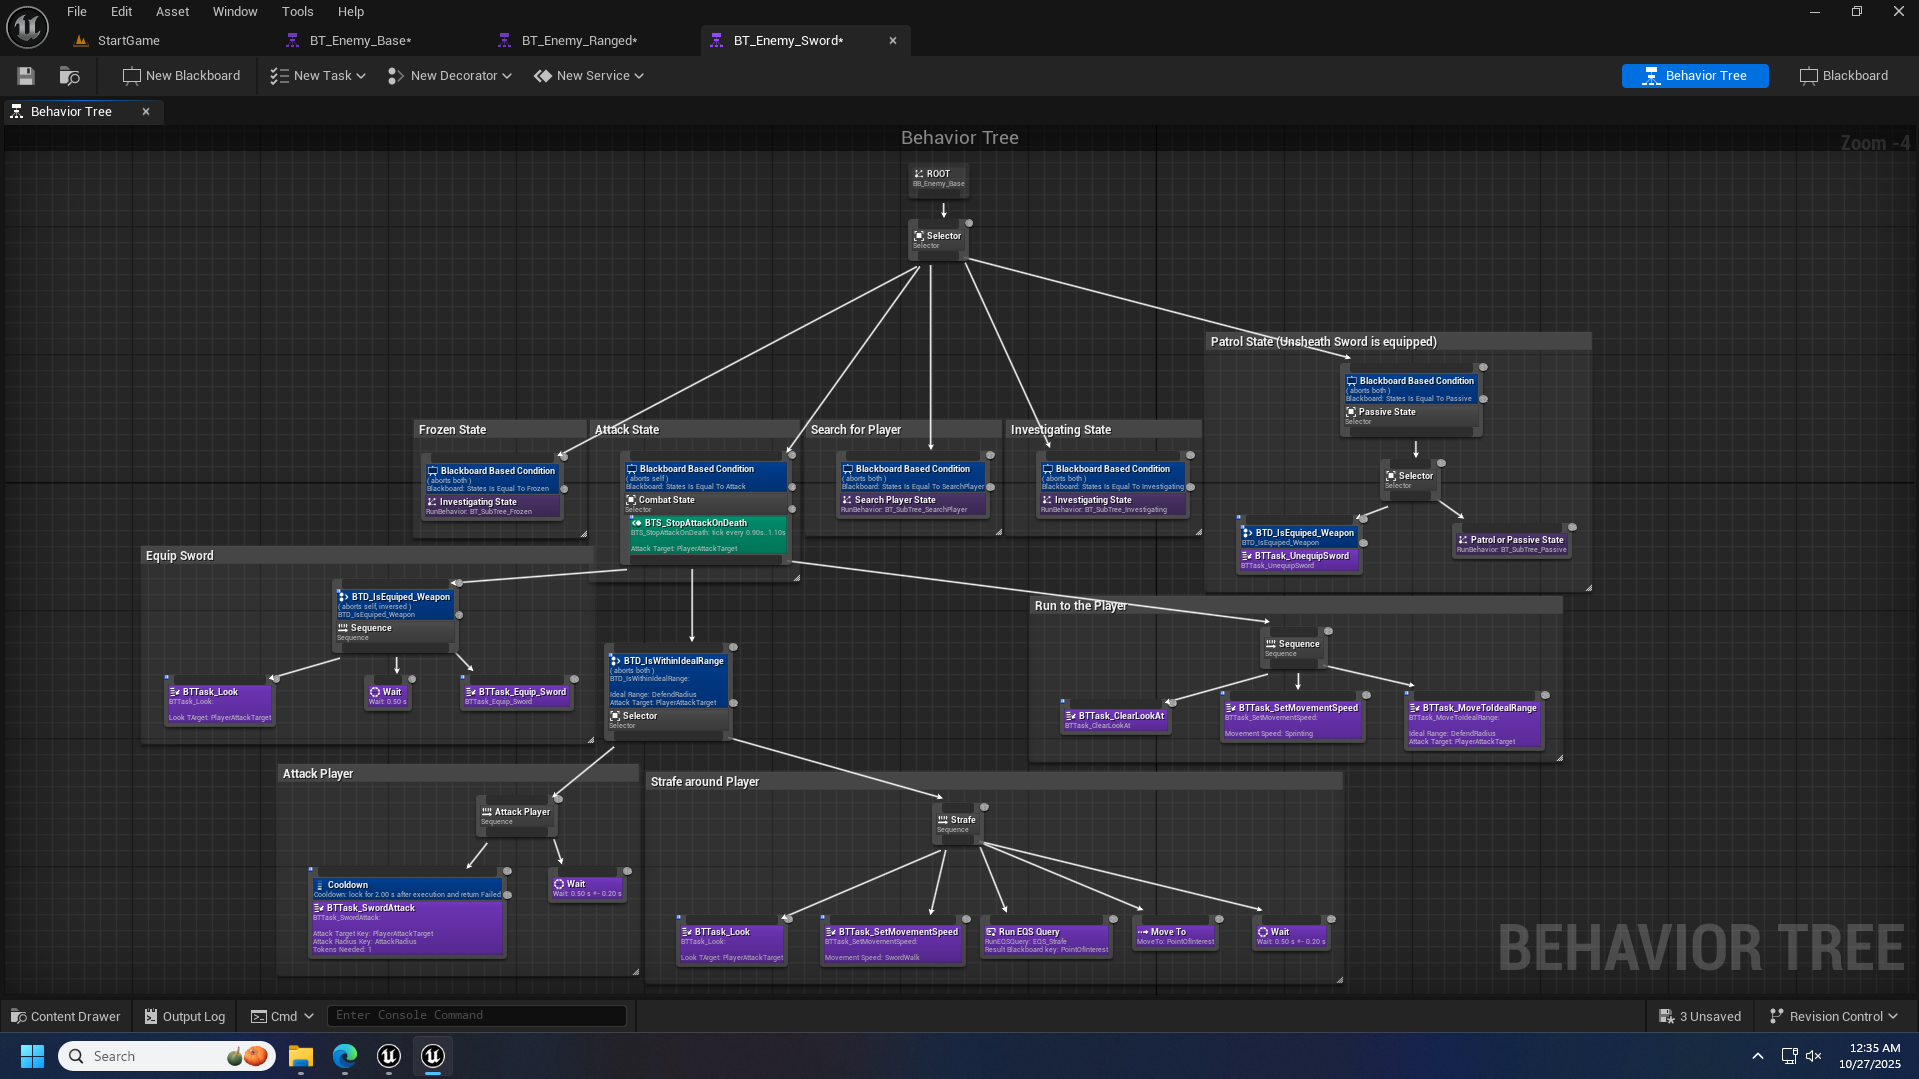Select the Run EQS Query node

pyautogui.click(x=1046, y=939)
